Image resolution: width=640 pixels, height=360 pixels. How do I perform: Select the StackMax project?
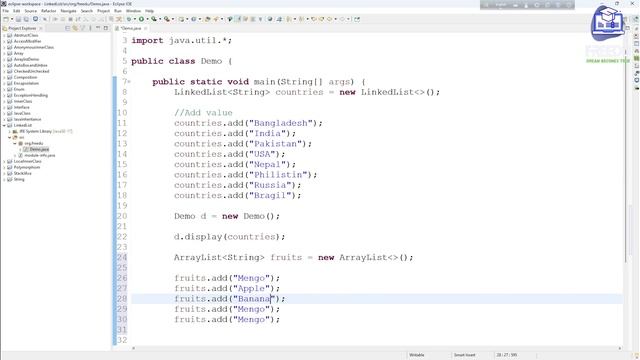22,173
